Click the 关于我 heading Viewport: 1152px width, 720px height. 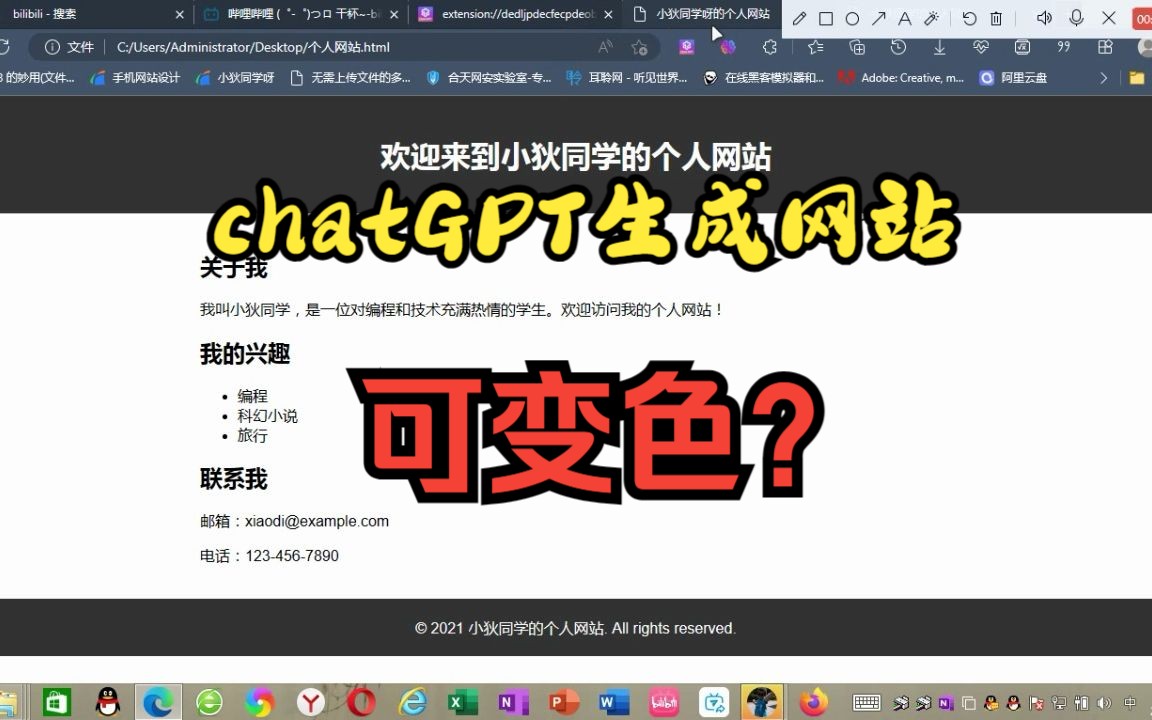coord(233,268)
